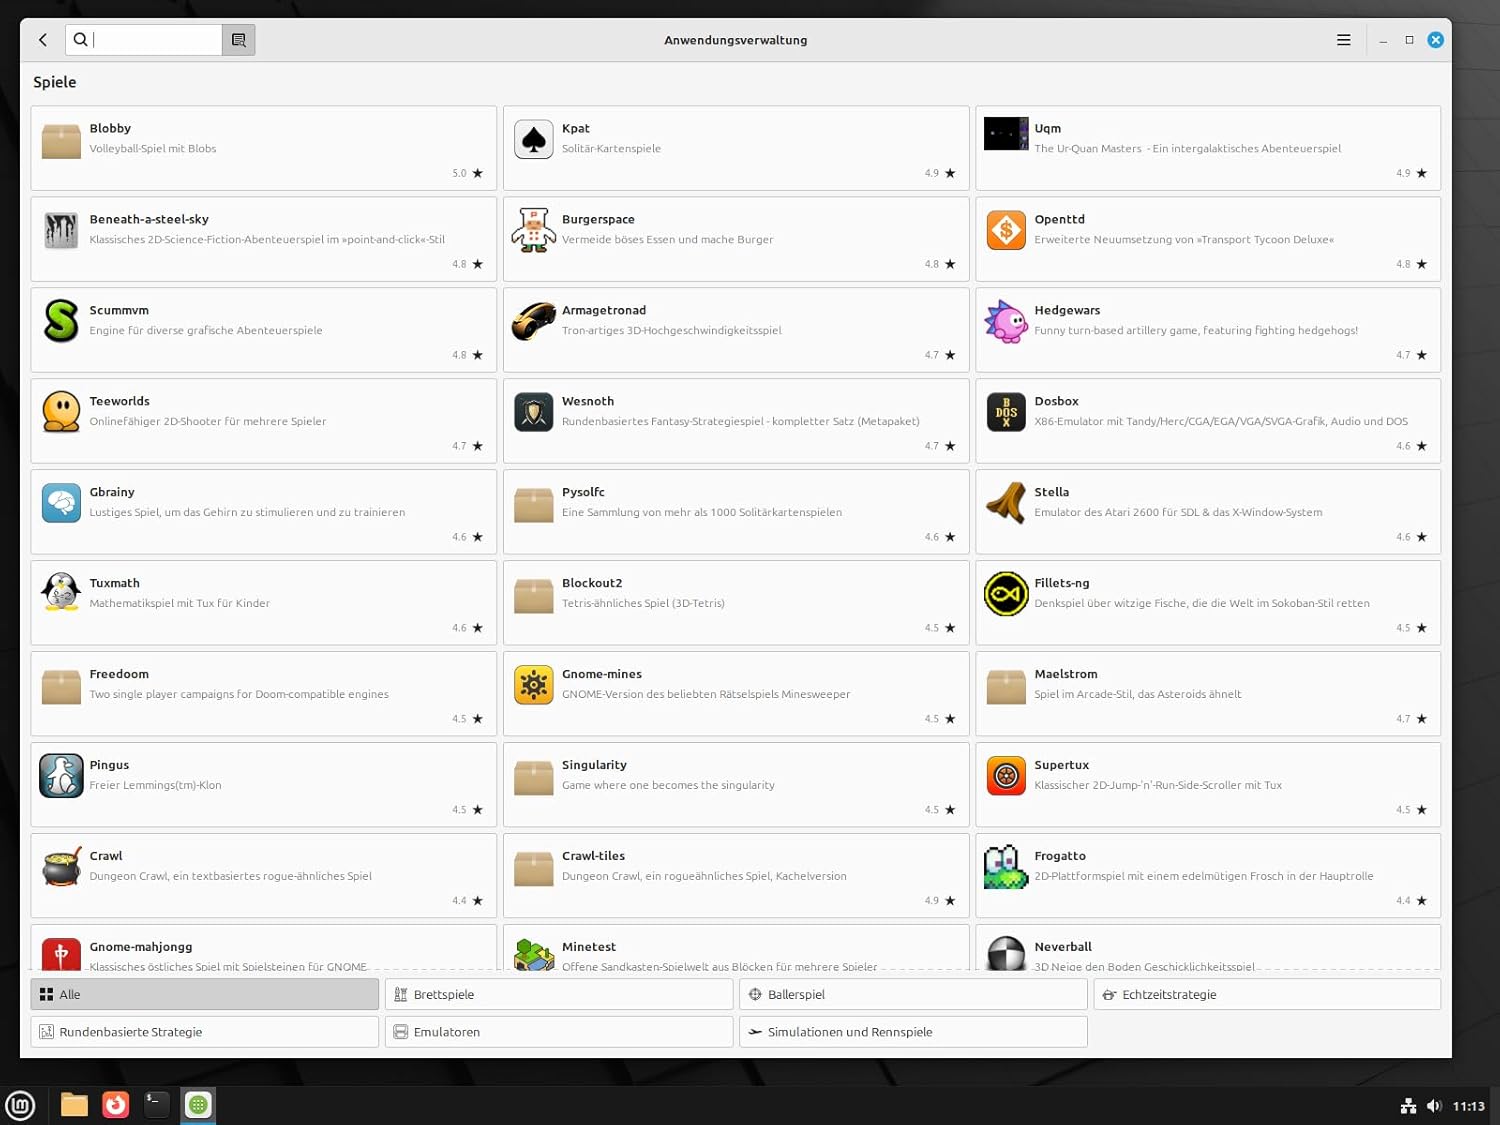Click "Mathematikspiel mit Tux für Kinder" text
1500x1125 pixels.
tap(180, 604)
